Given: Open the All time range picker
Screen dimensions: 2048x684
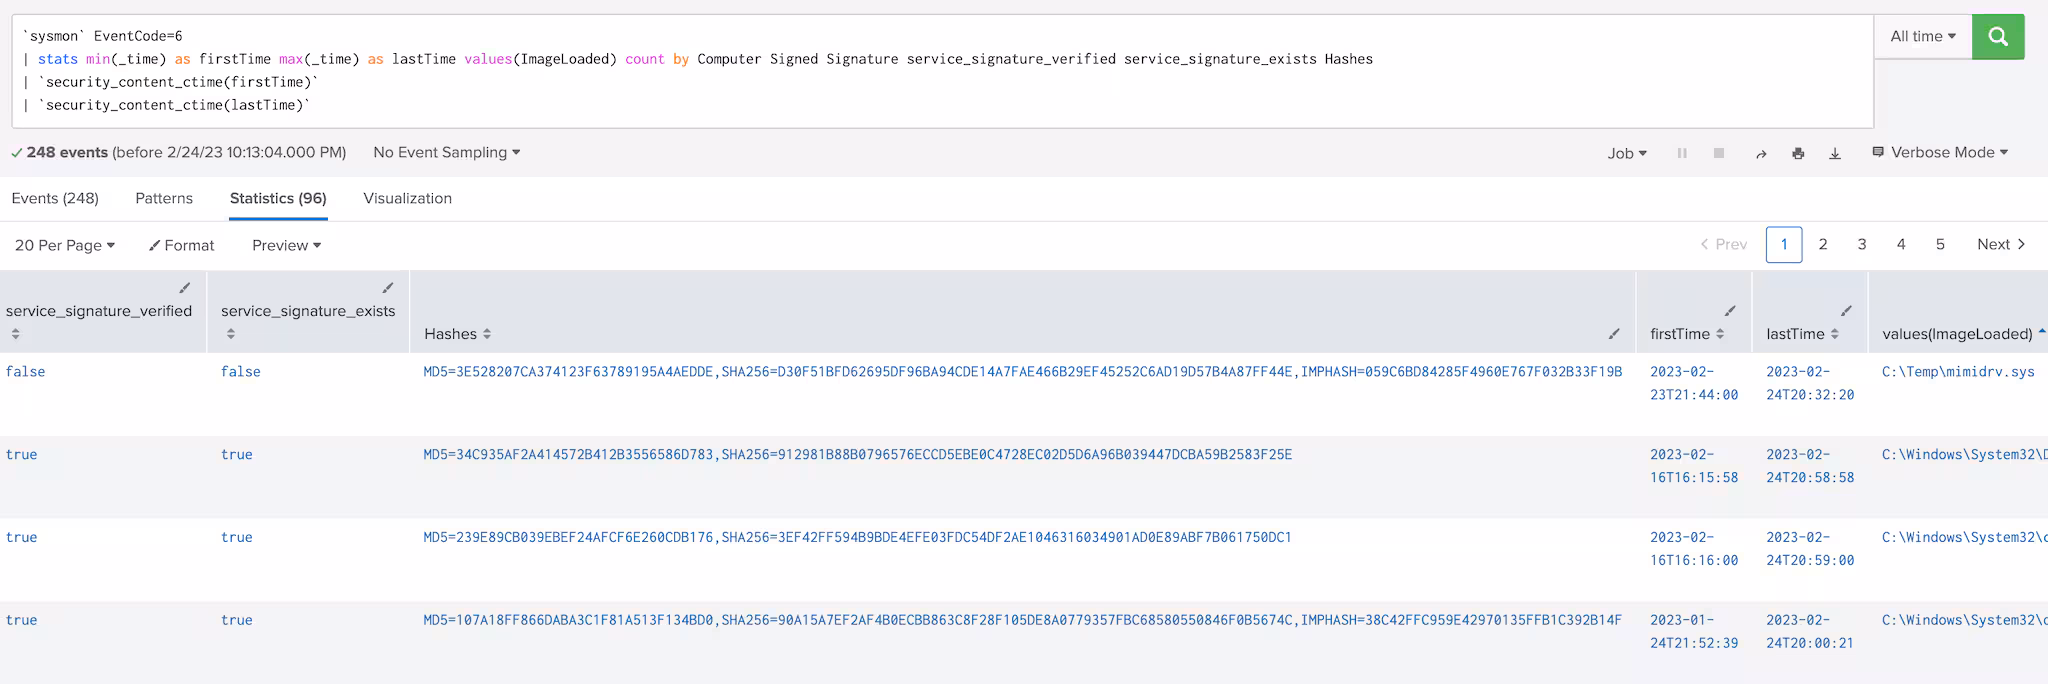Looking at the screenshot, I should tap(1922, 36).
